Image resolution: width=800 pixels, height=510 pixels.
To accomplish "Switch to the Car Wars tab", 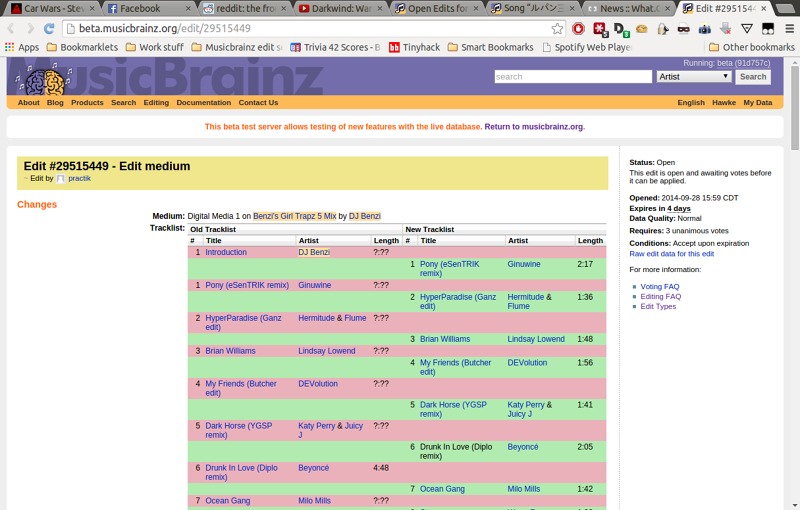I will (x=53, y=8).
